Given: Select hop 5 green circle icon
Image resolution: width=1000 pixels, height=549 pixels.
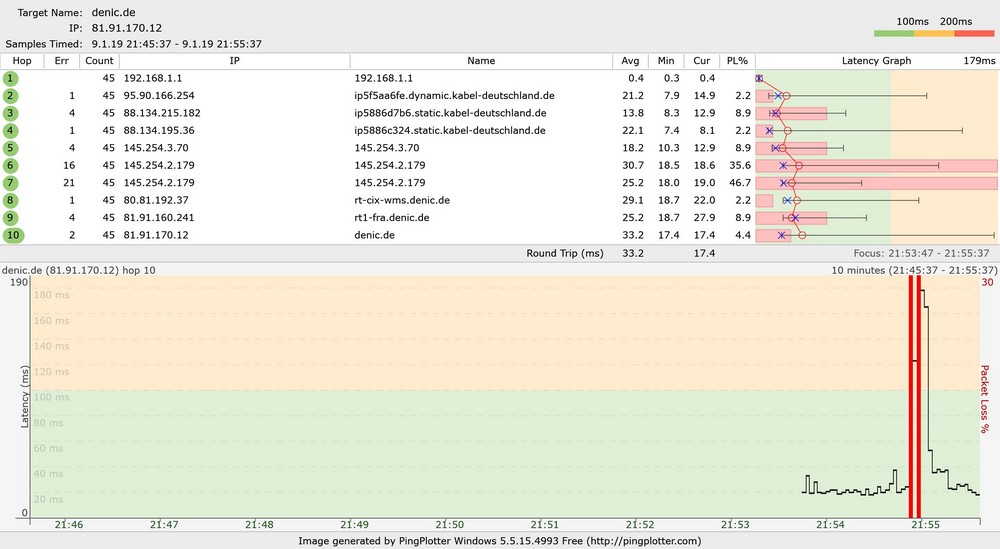Looking at the screenshot, I should click(x=10, y=148).
